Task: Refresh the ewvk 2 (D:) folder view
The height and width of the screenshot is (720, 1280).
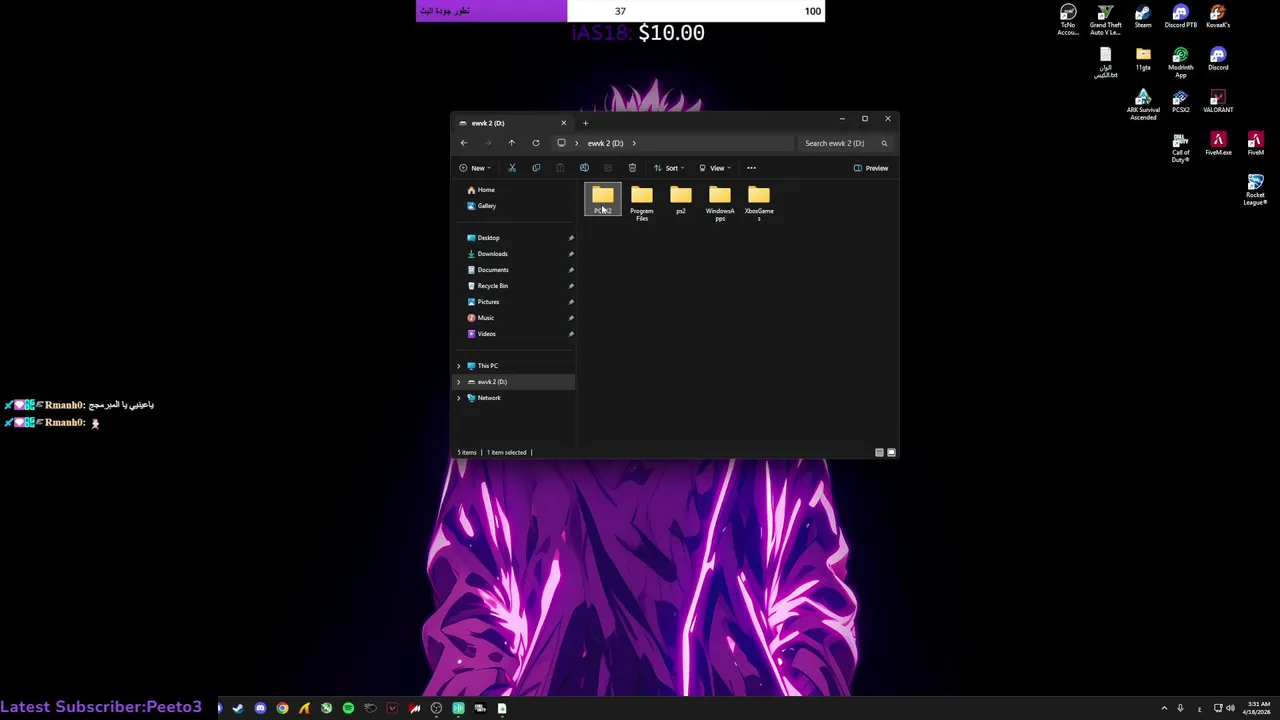Action: [536, 143]
